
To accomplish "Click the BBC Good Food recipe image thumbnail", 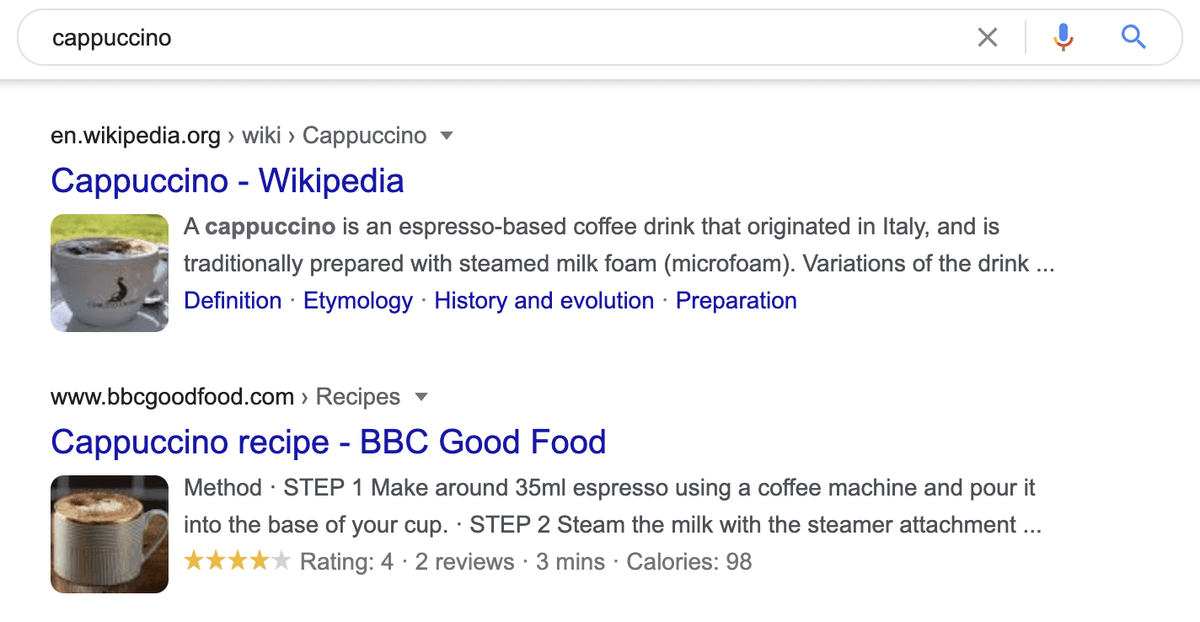I will click(x=109, y=533).
